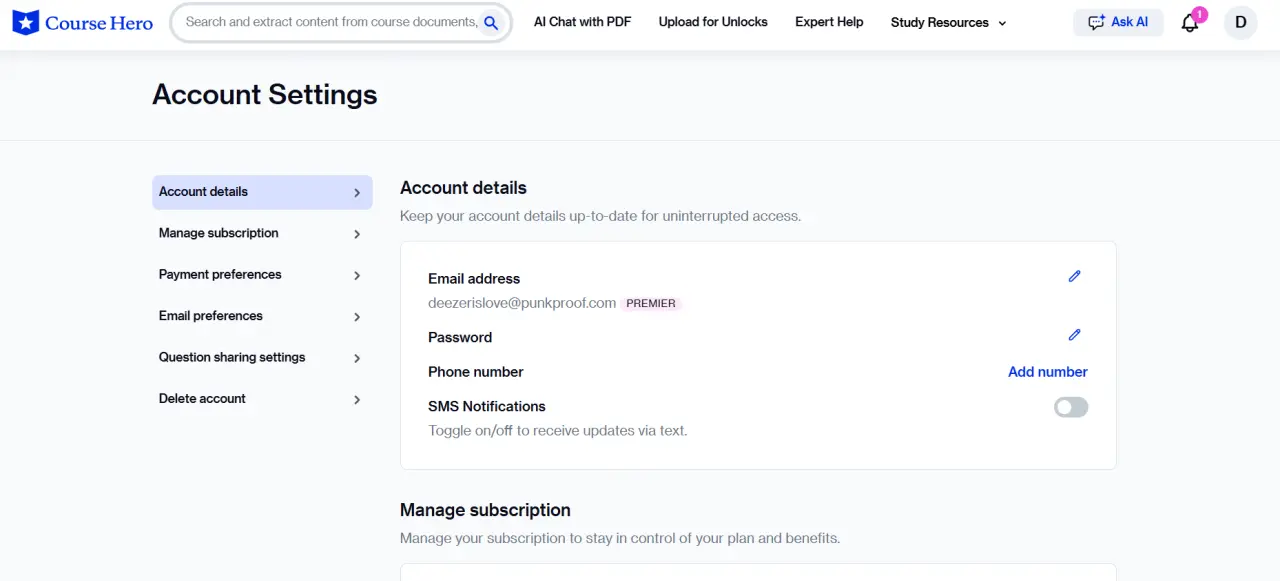Click the PREMIER badge
This screenshot has height=581, width=1280.
click(x=651, y=303)
